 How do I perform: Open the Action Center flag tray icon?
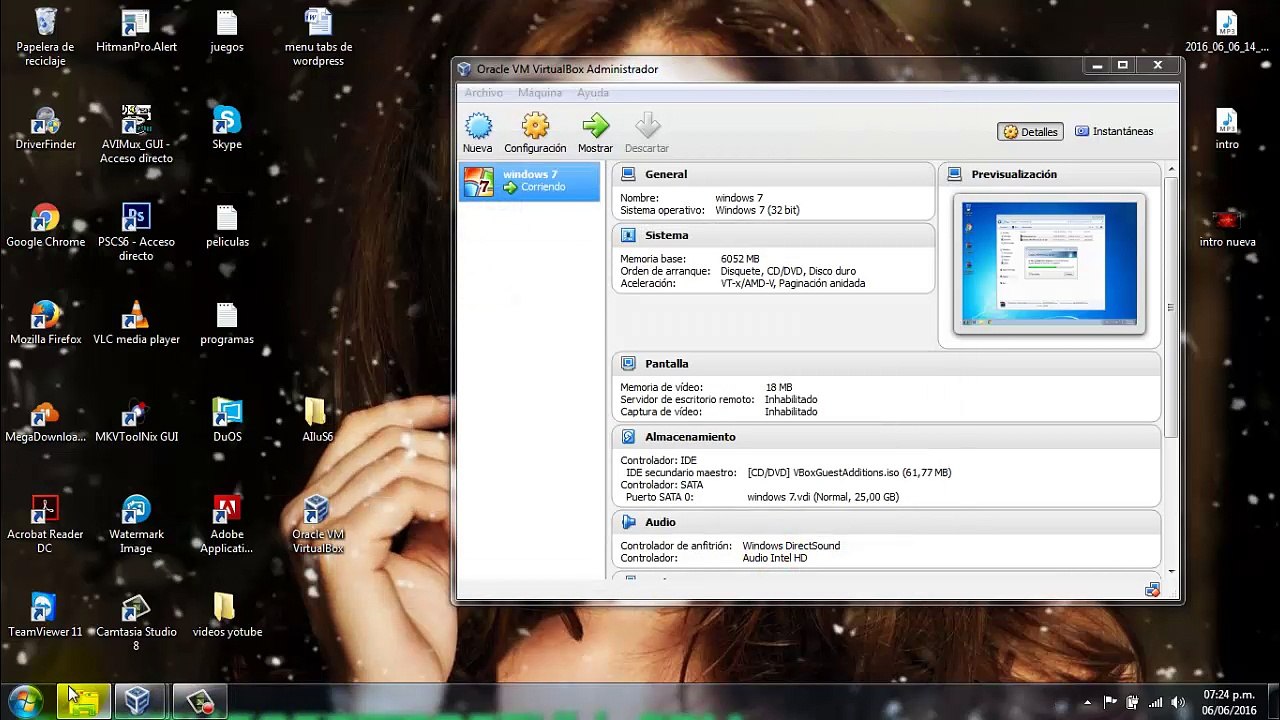(1110, 702)
